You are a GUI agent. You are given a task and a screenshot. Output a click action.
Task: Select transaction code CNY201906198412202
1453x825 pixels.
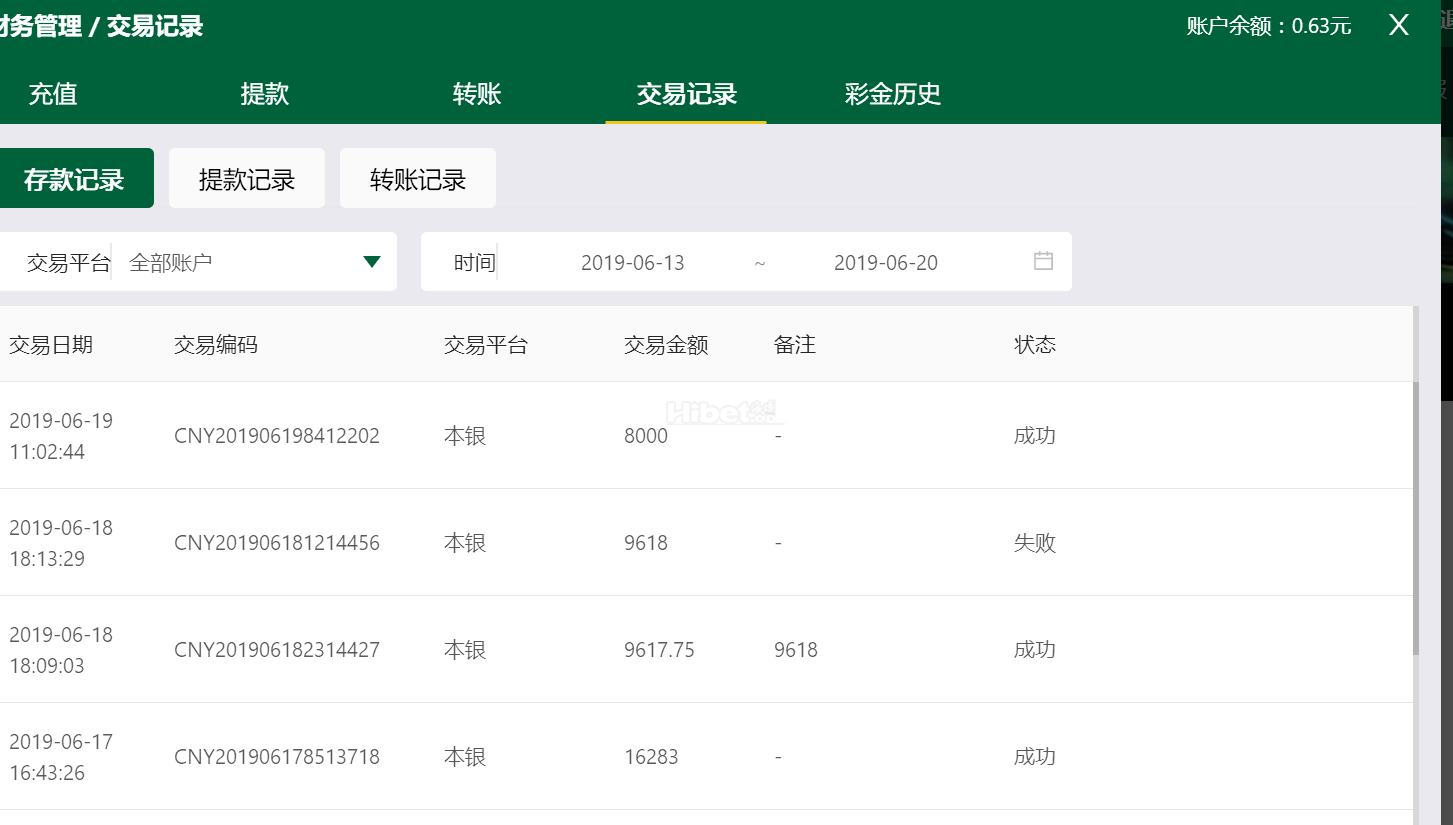(x=277, y=436)
